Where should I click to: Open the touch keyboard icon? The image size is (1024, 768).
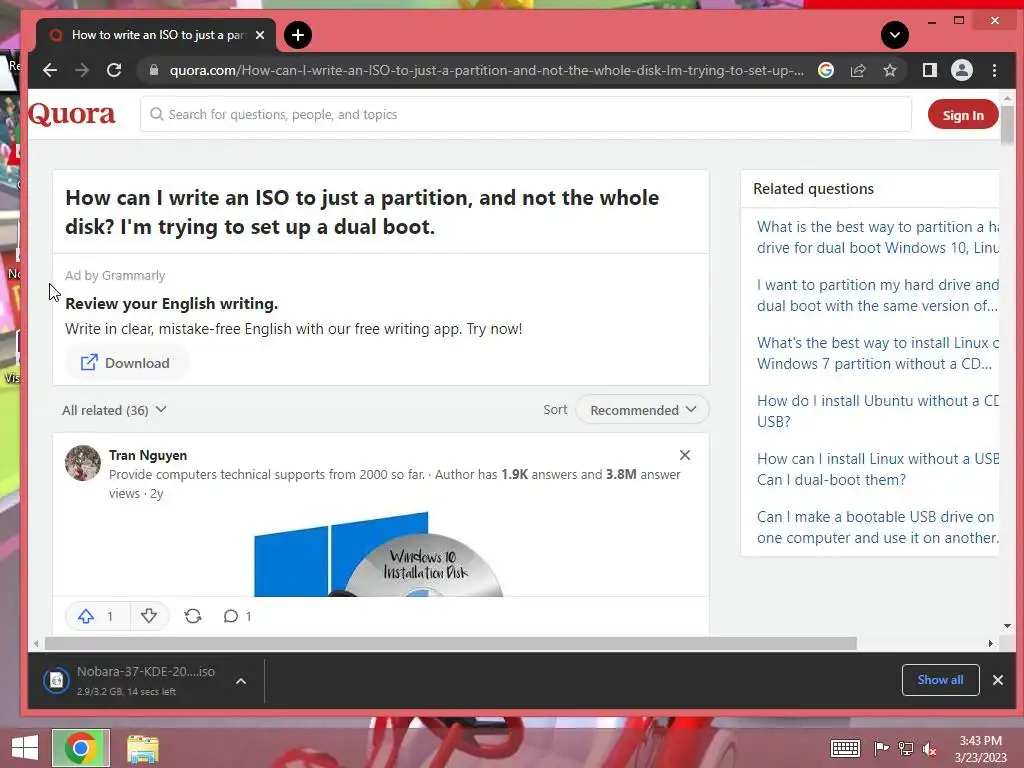point(845,748)
